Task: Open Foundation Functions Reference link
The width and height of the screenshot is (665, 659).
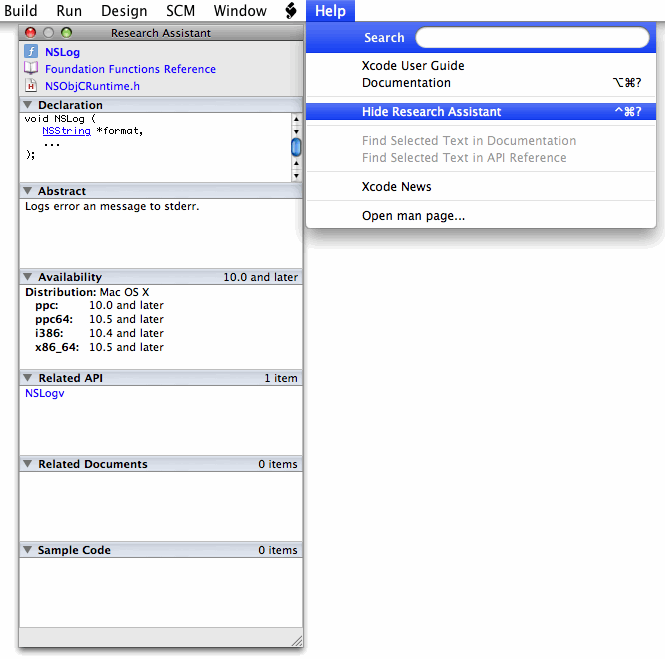Action: click(130, 69)
